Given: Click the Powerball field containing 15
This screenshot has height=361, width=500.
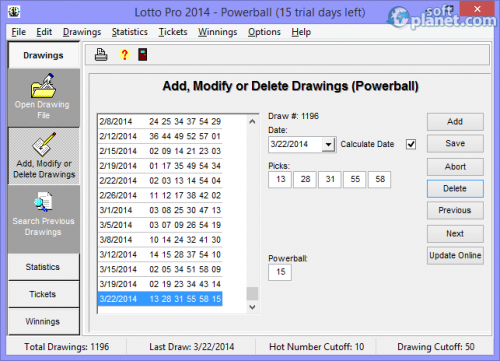Looking at the screenshot, I should coord(280,272).
